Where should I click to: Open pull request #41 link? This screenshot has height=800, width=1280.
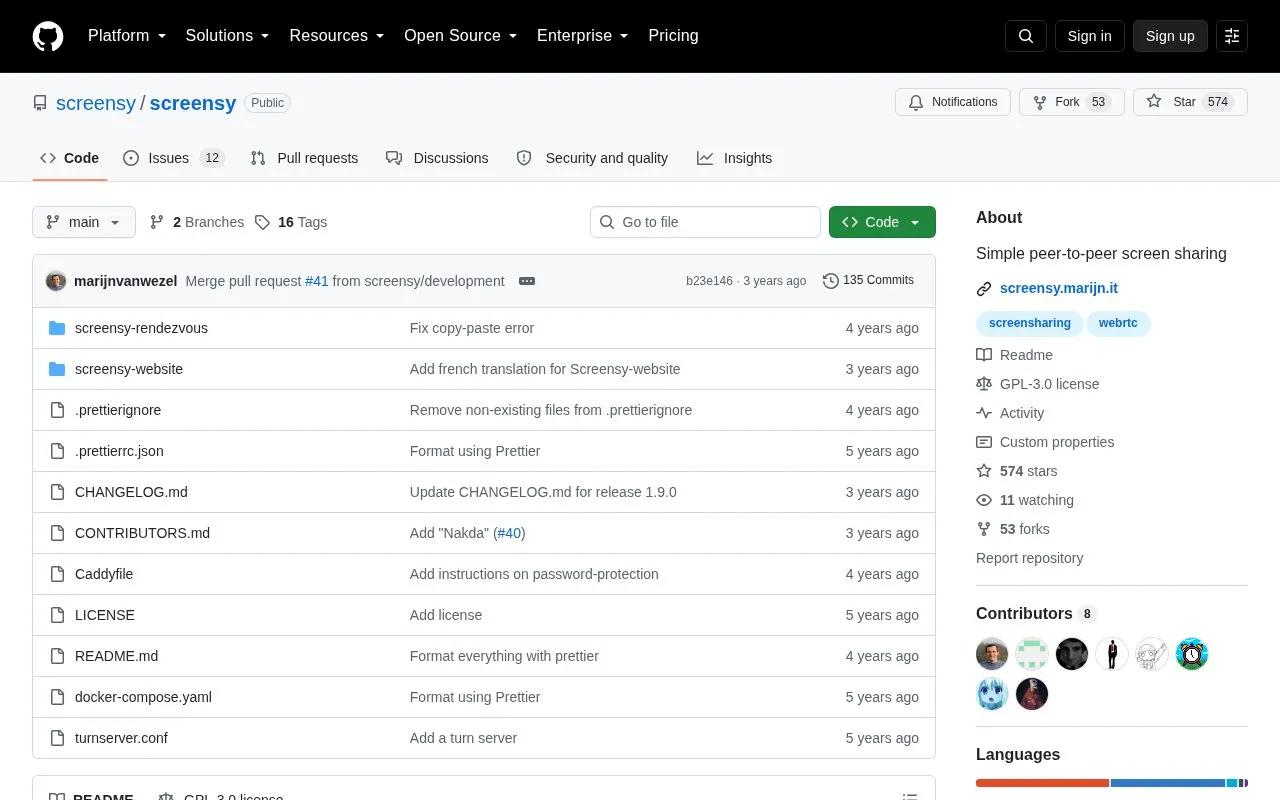click(x=317, y=281)
